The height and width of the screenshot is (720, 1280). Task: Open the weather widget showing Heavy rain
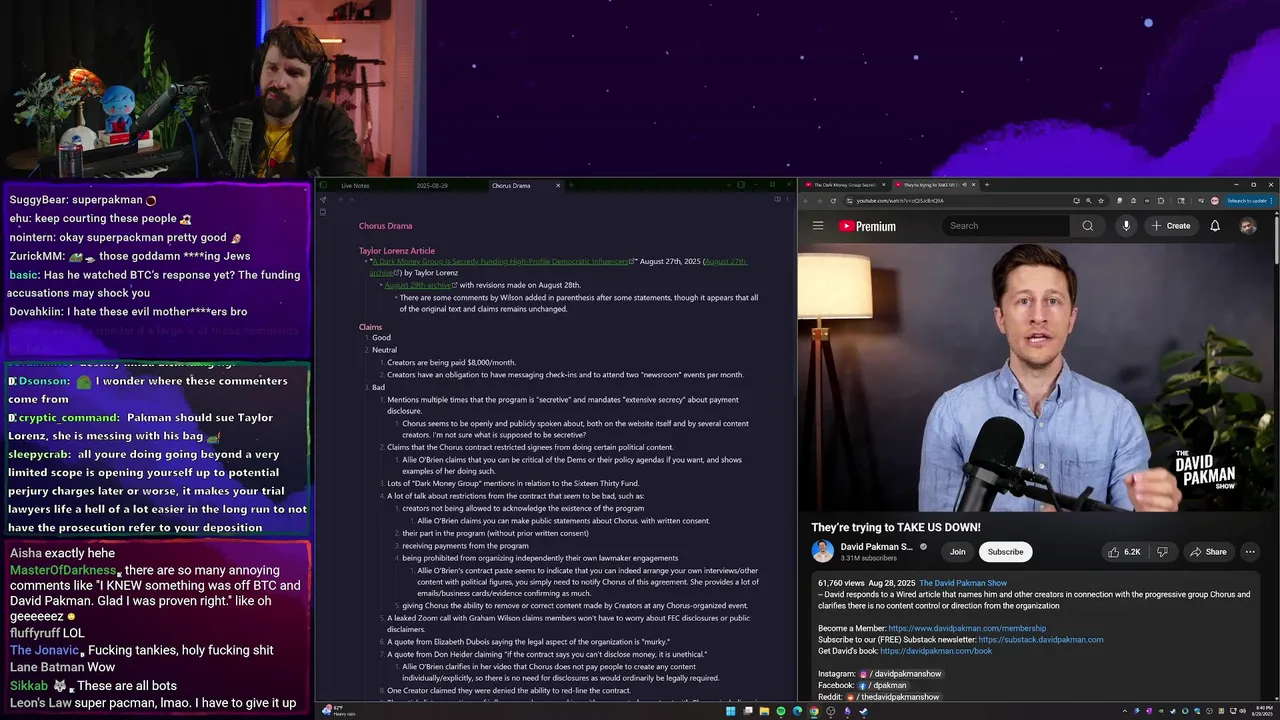(x=338, y=711)
